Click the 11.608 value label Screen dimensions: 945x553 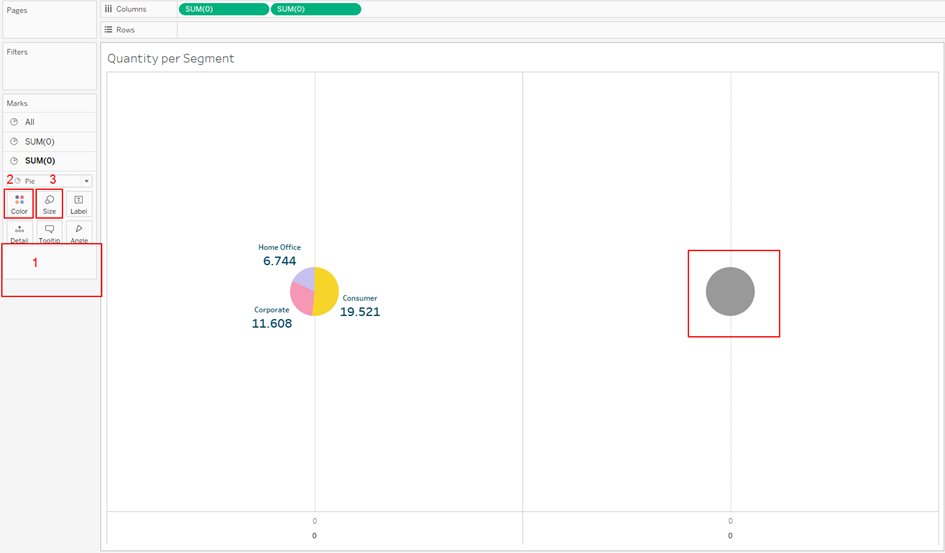[272, 323]
